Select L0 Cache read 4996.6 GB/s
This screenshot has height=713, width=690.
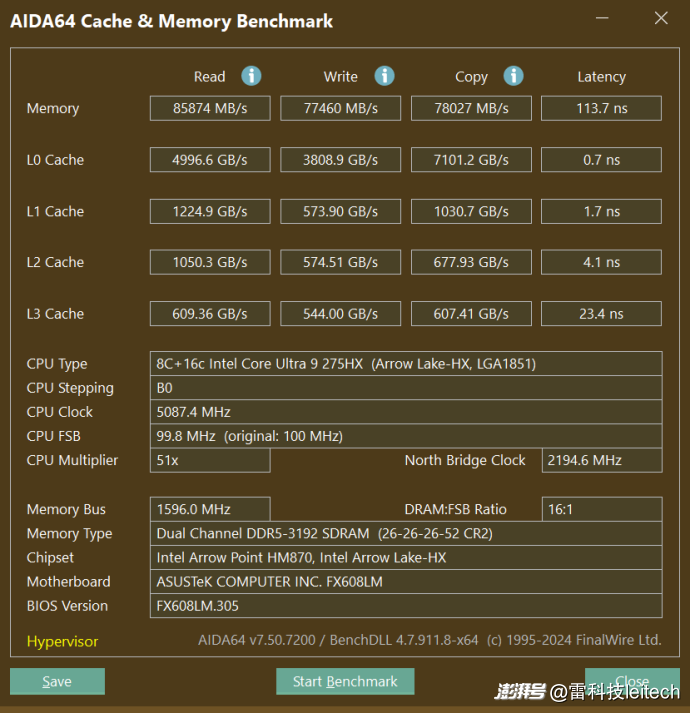click(x=210, y=160)
